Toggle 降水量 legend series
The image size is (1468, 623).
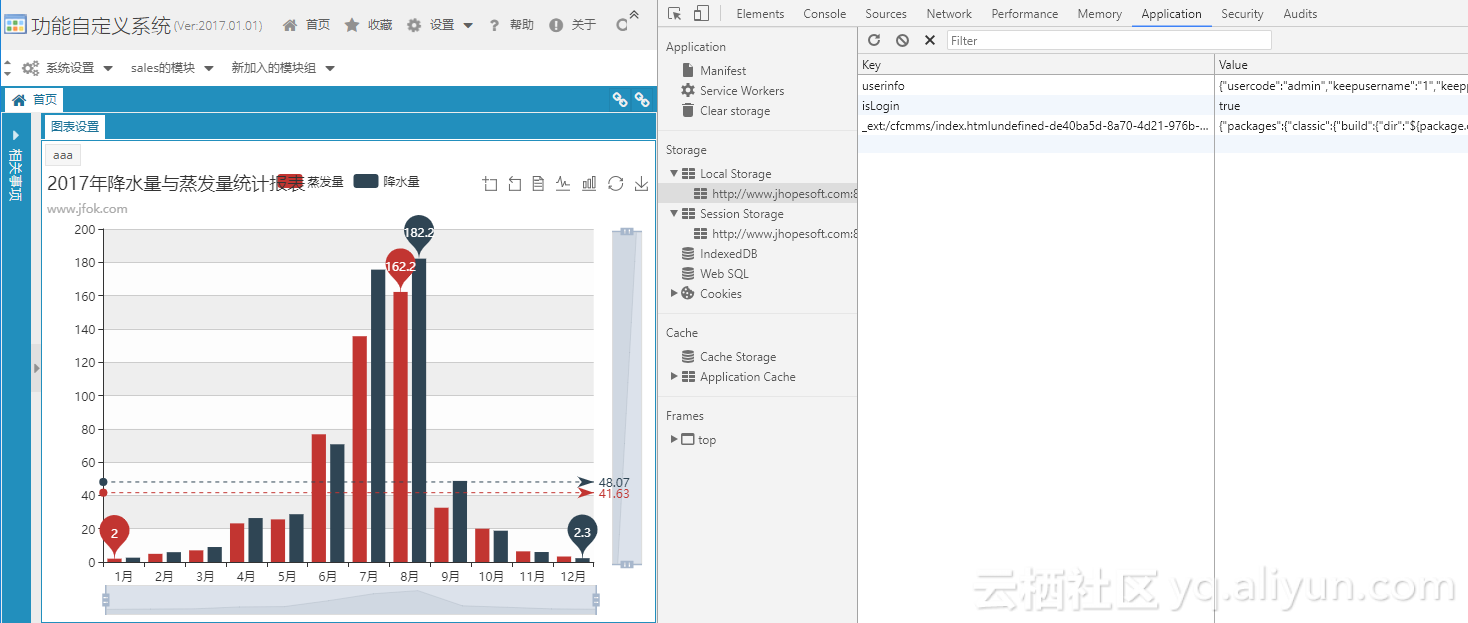(x=387, y=182)
